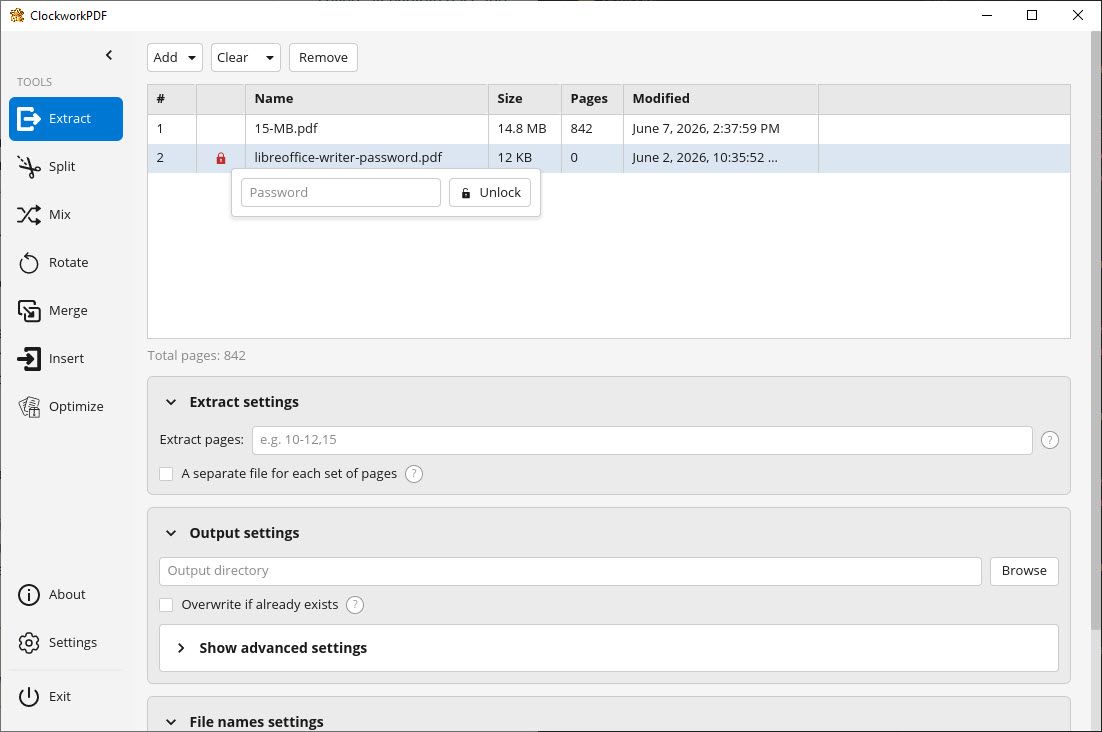Sort by the # column header
The height and width of the screenshot is (732, 1102).
click(171, 99)
